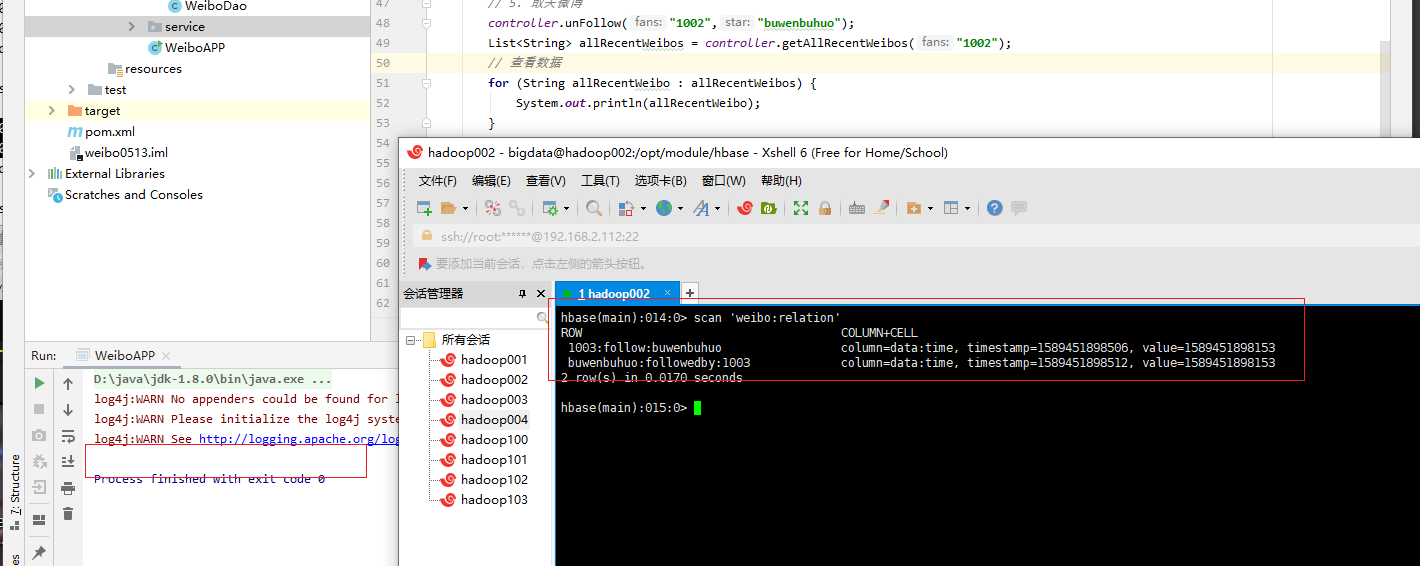Close the WeiboAPP run tab
Viewport: 1420px width, 566px height.
tap(166, 356)
